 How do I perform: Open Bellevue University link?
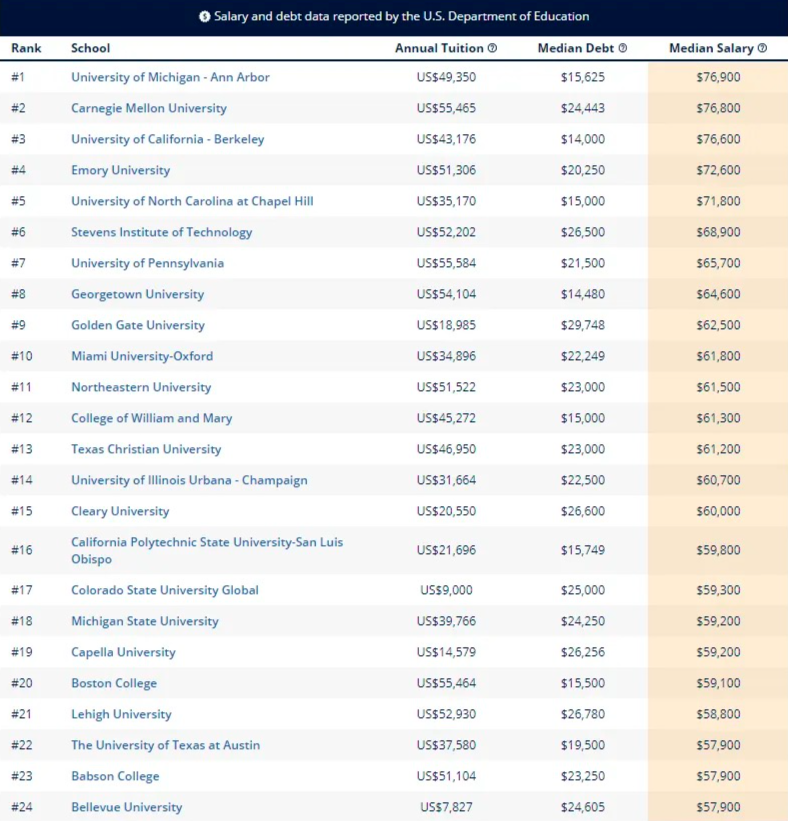click(127, 807)
